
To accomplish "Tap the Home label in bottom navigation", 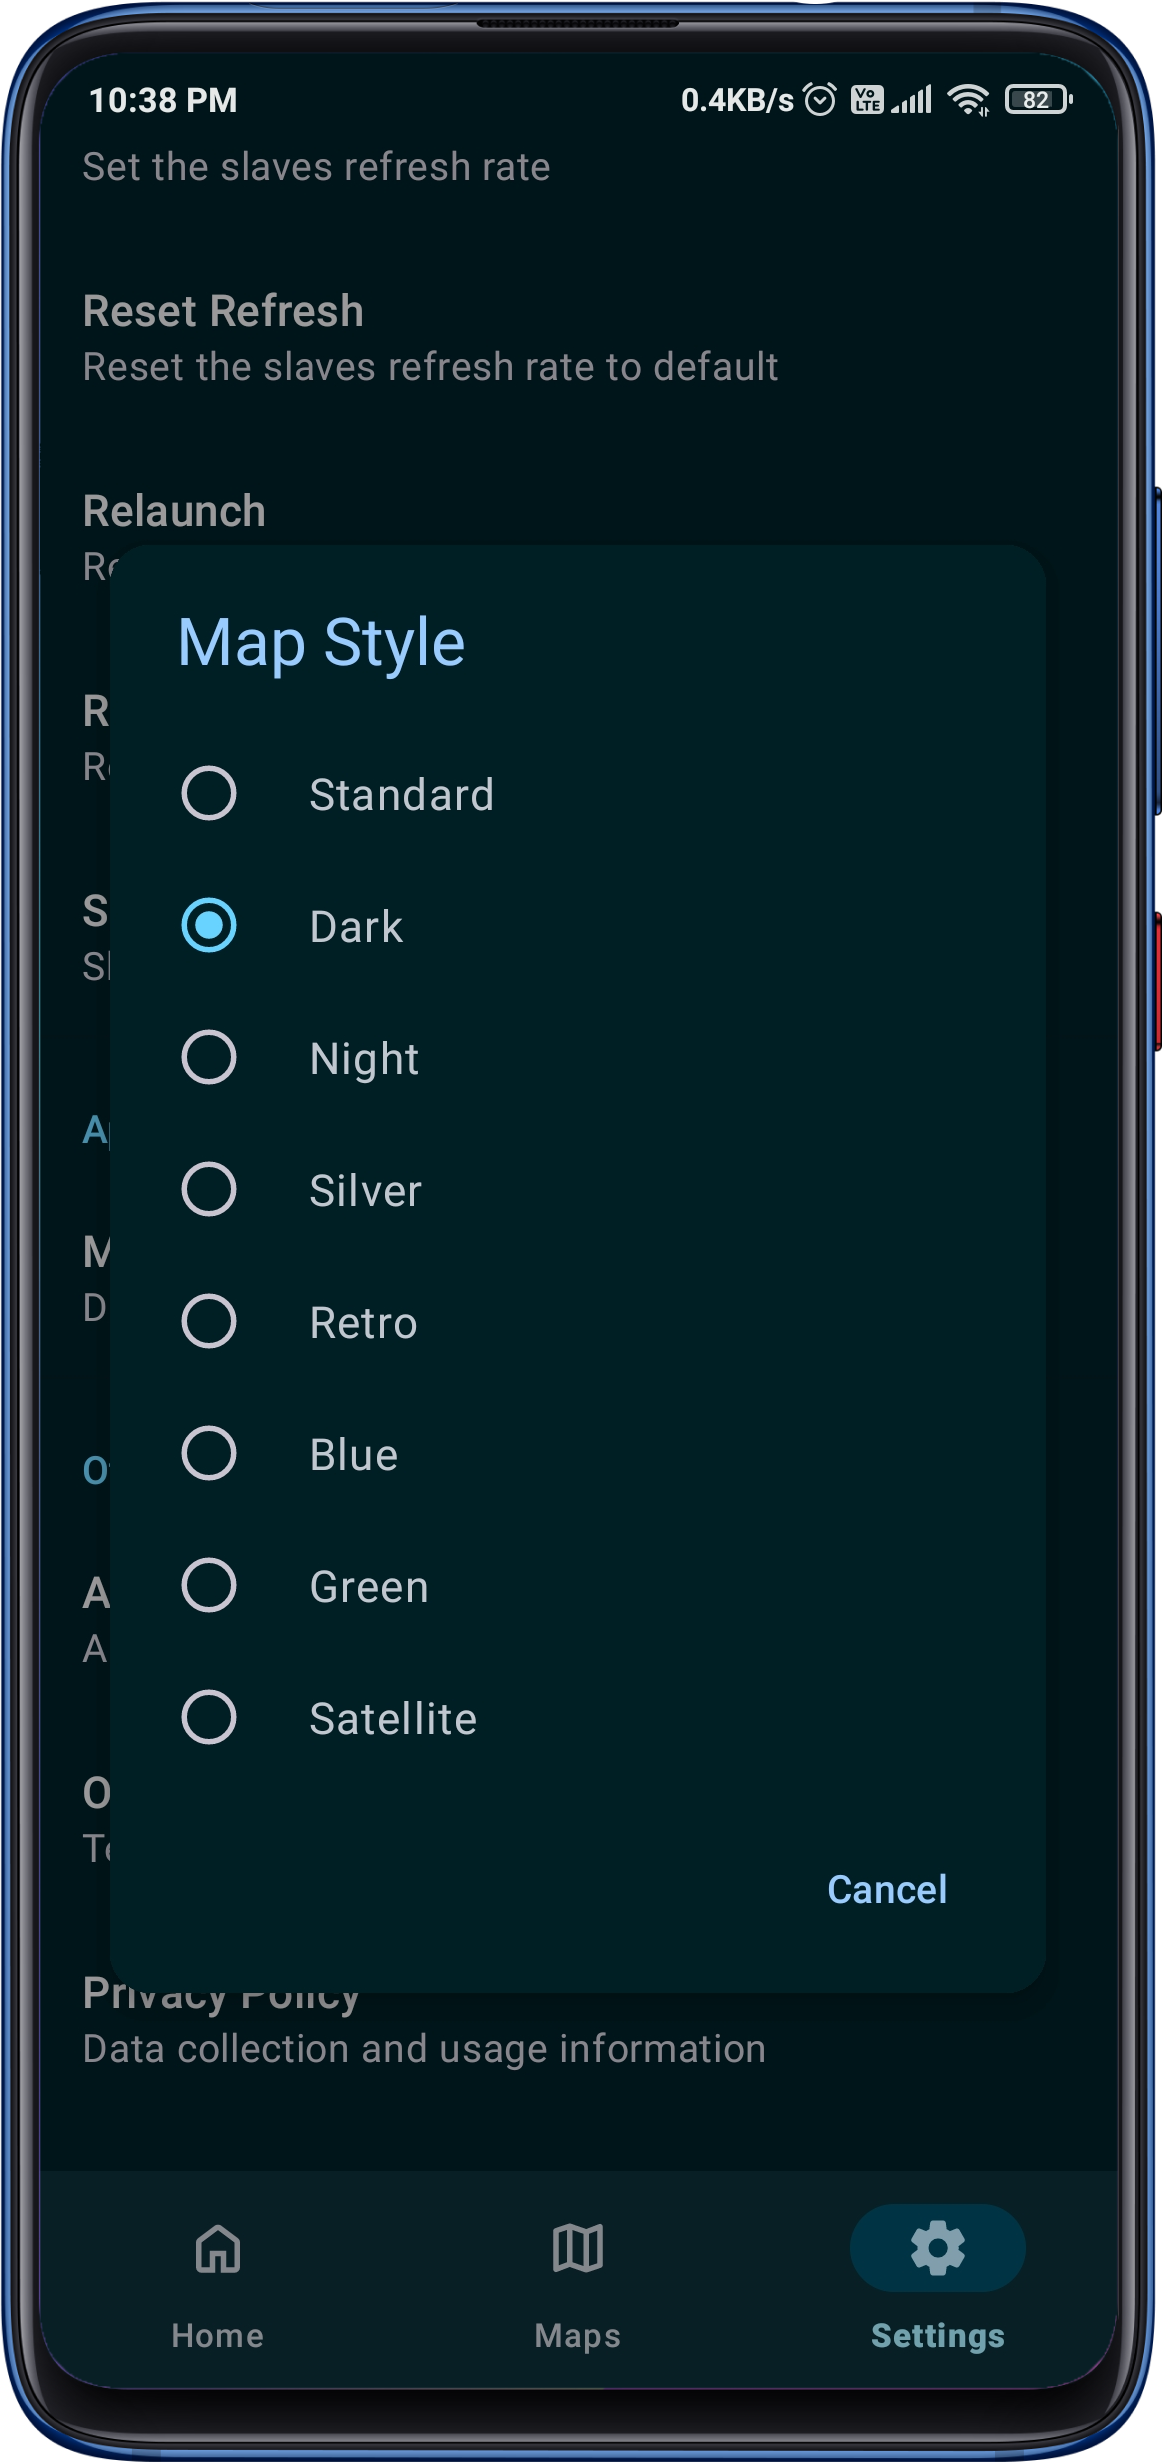I will click(218, 2336).
